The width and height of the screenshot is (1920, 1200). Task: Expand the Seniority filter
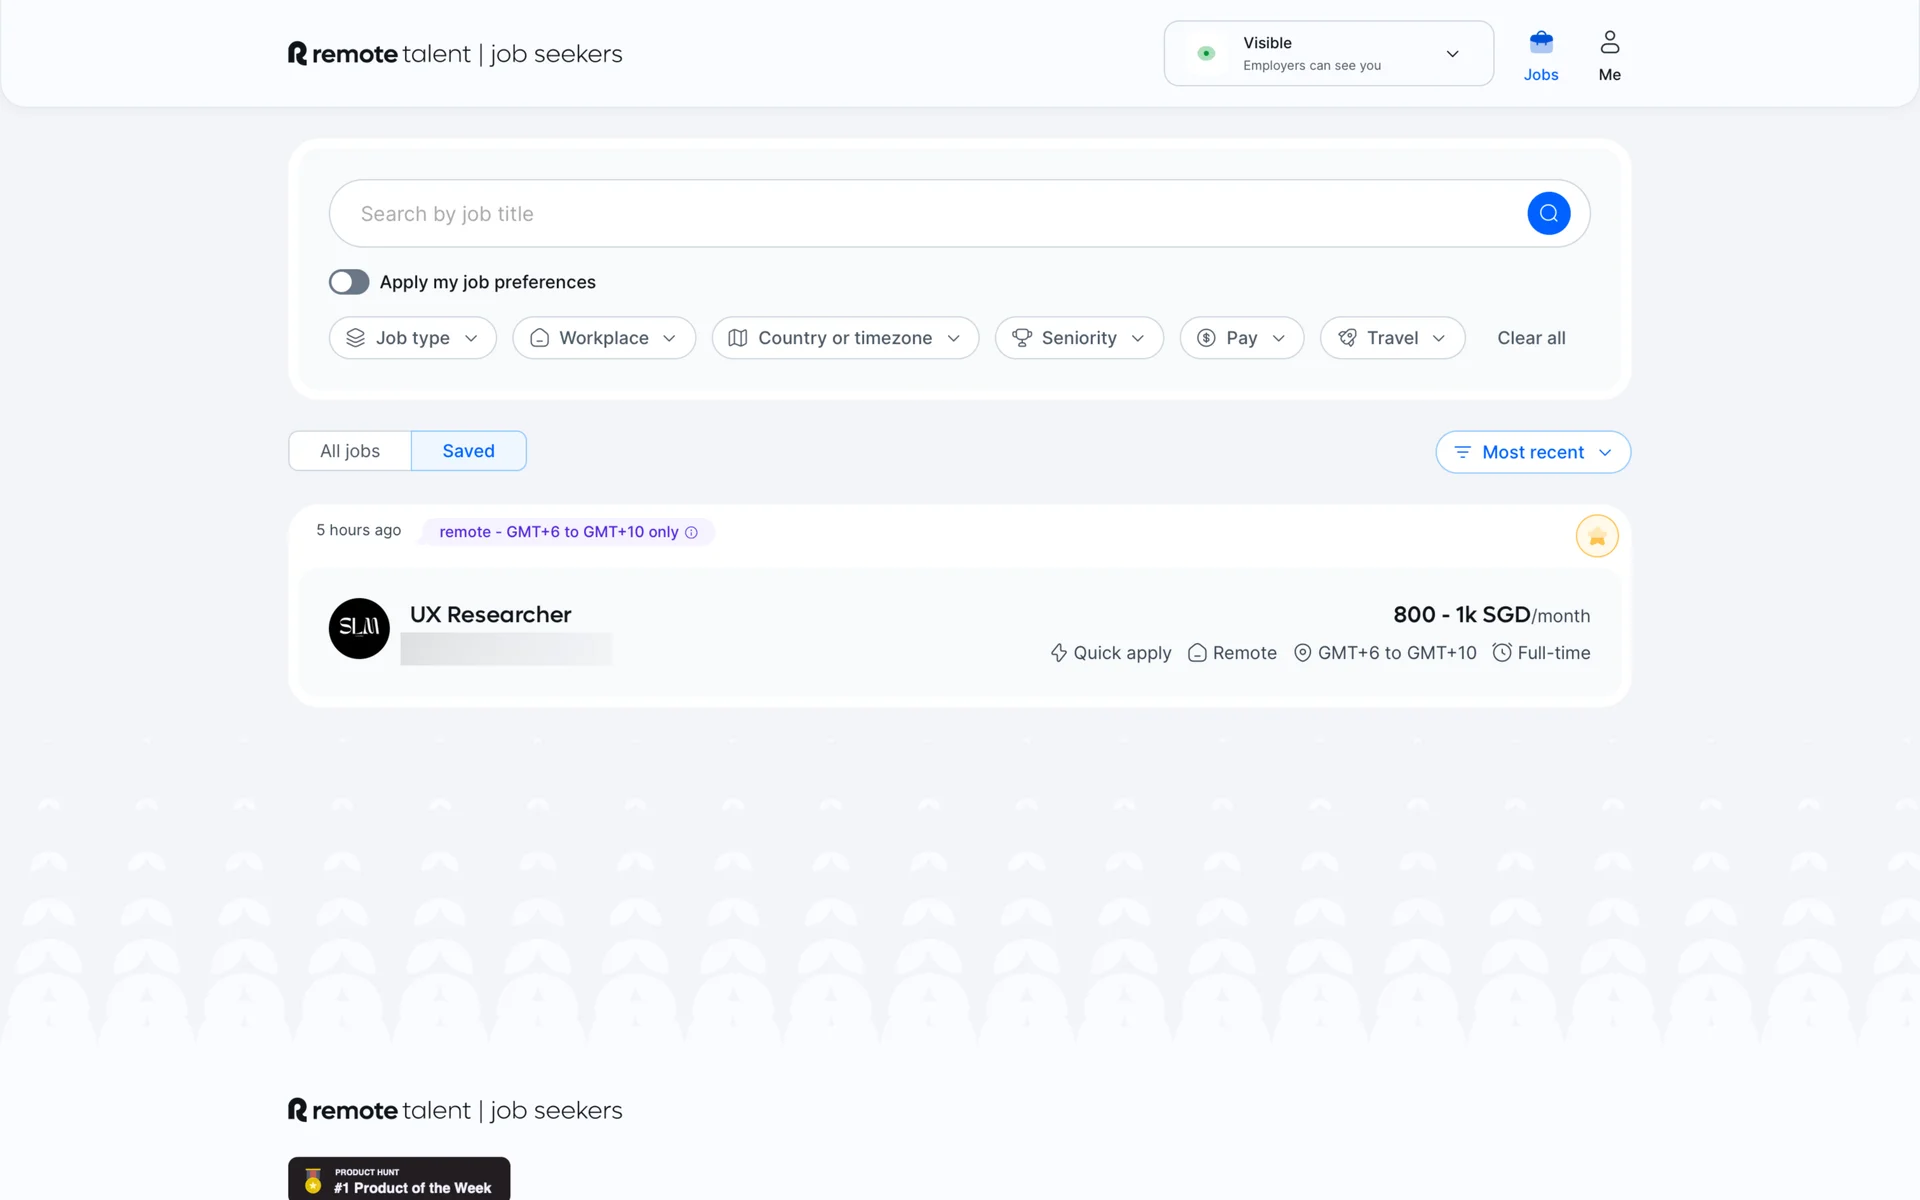(x=1078, y=338)
